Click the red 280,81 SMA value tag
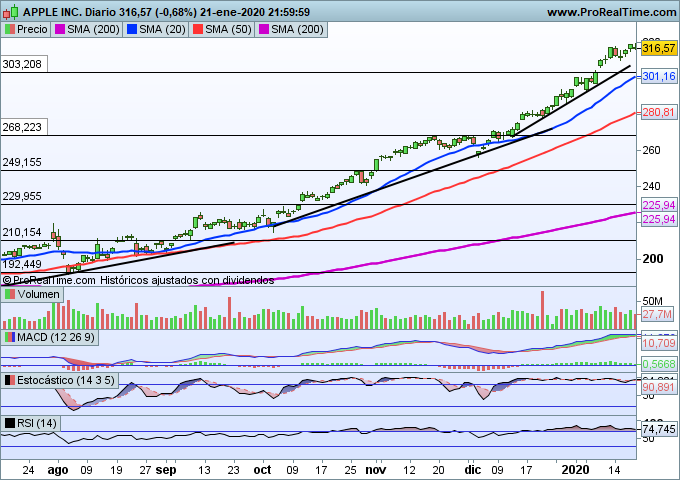680x480 pixels. (x=659, y=112)
